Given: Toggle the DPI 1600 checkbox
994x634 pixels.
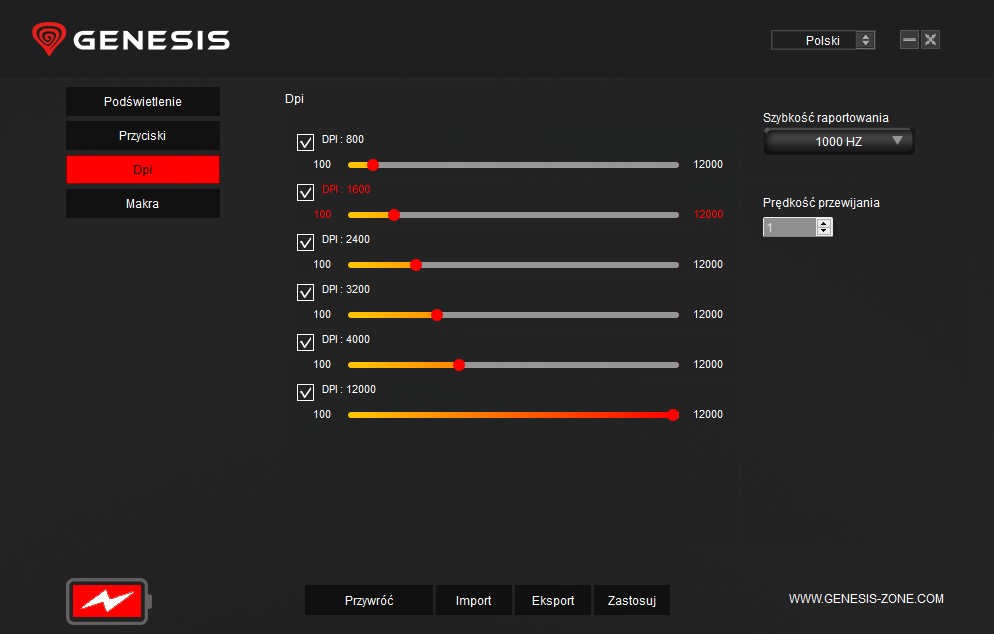Looking at the screenshot, I should tap(306, 192).
